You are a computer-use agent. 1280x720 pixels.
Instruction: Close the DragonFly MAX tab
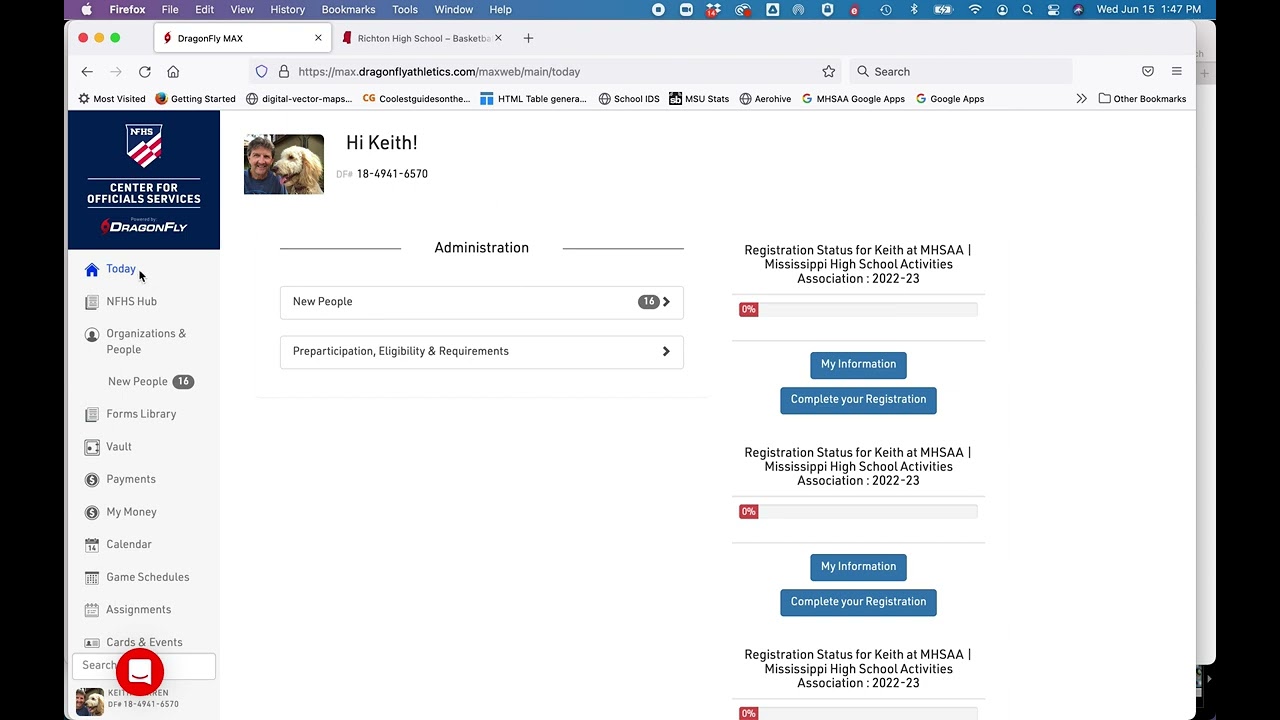coord(318,38)
